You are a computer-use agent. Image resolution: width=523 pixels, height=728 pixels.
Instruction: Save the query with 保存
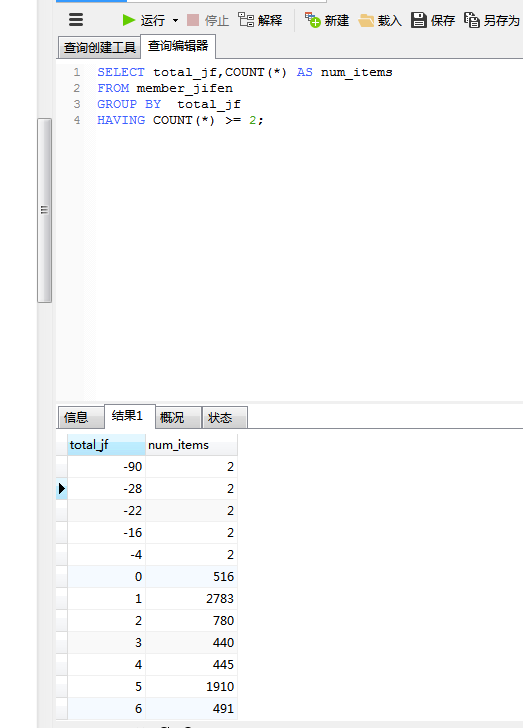click(x=433, y=20)
